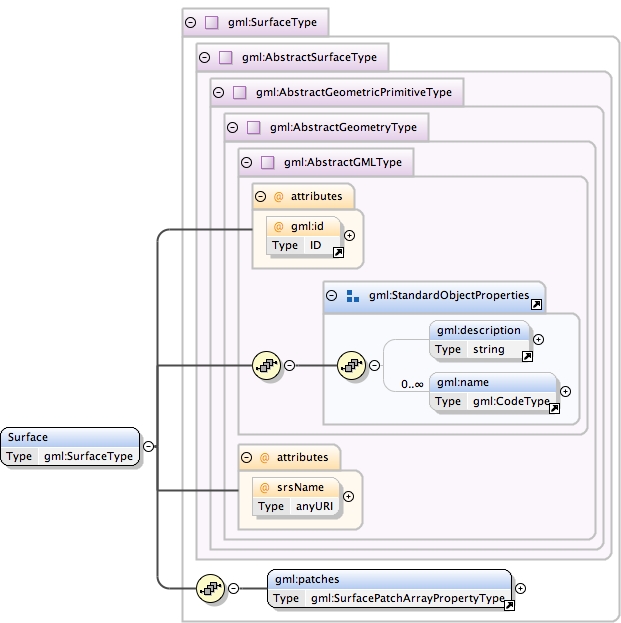621x623 pixels.
Task: Expand the srsName attribute
Action: click(348, 496)
